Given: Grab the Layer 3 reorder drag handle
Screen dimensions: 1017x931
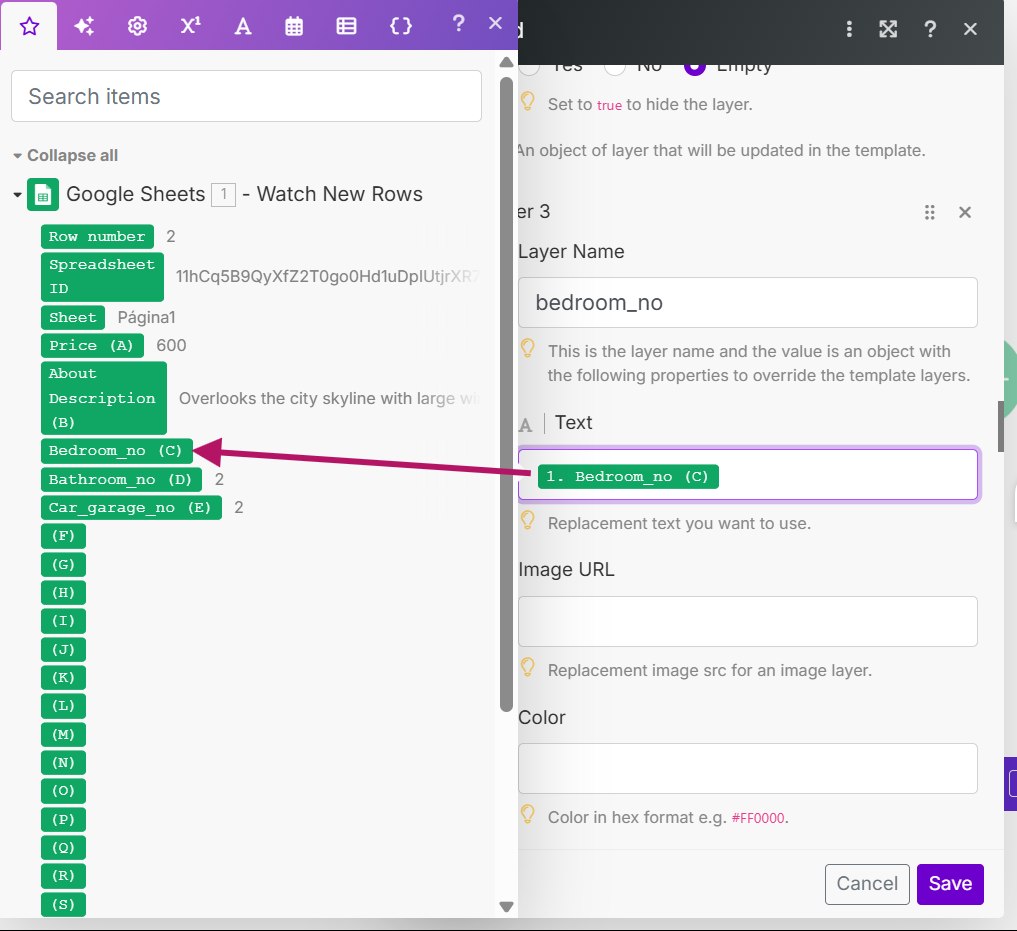Looking at the screenshot, I should point(929,212).
